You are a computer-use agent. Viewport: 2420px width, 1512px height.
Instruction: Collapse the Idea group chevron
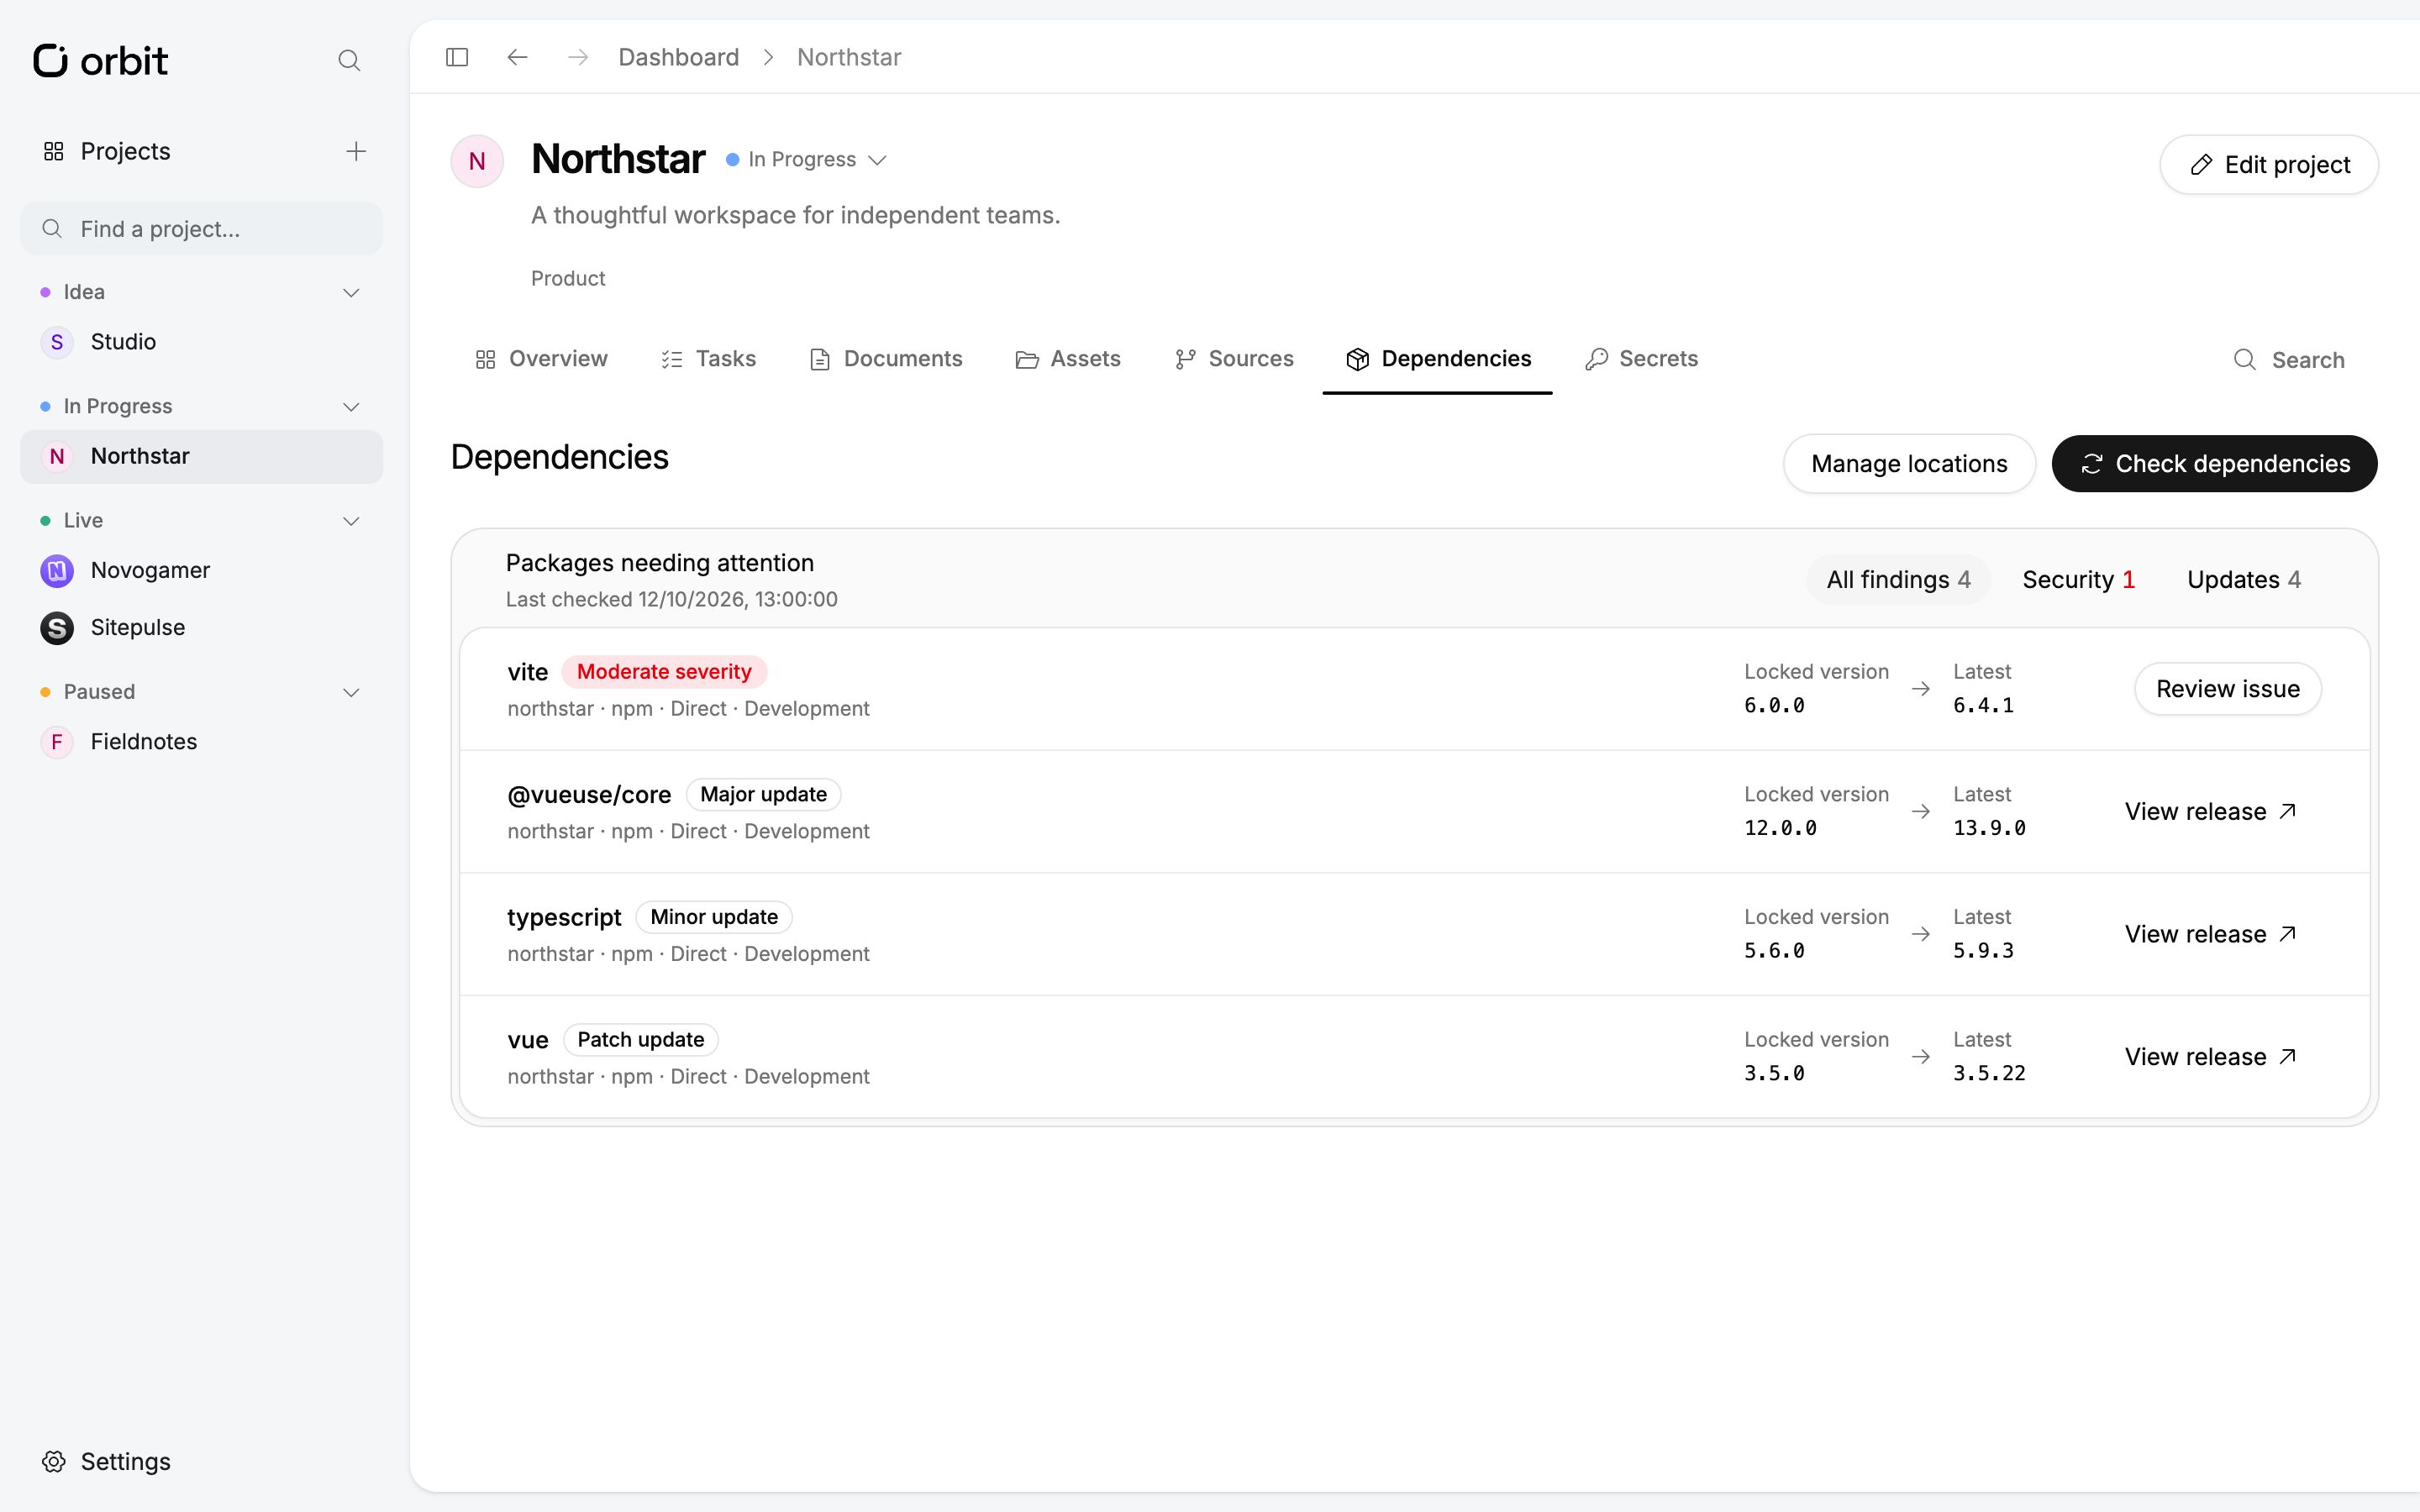pyautogui.click(x=351, y=292)
